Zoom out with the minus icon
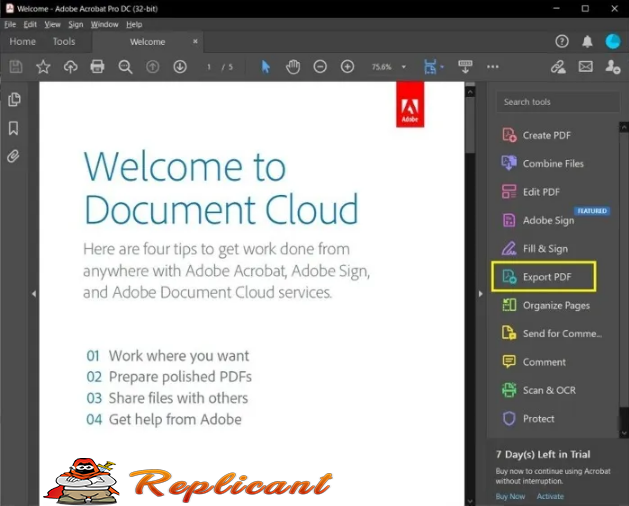This screenshot has height=506, width=629. (320, 67)
